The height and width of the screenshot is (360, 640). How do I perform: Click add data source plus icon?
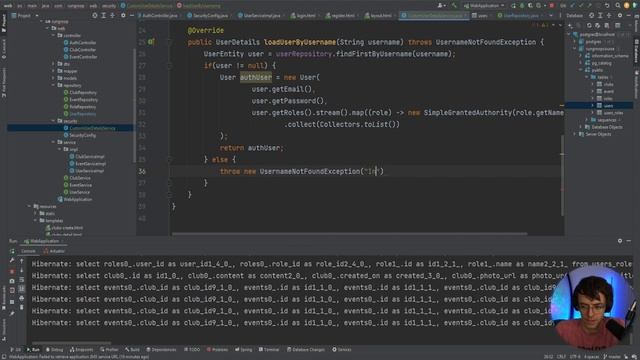[x=571, y=25]
